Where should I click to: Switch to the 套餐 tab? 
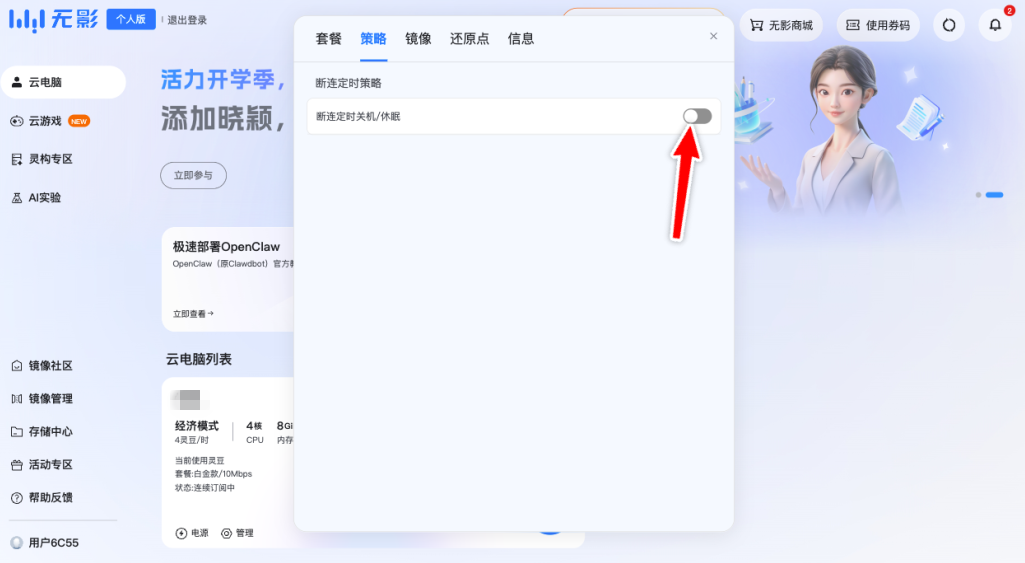point(328,39)
